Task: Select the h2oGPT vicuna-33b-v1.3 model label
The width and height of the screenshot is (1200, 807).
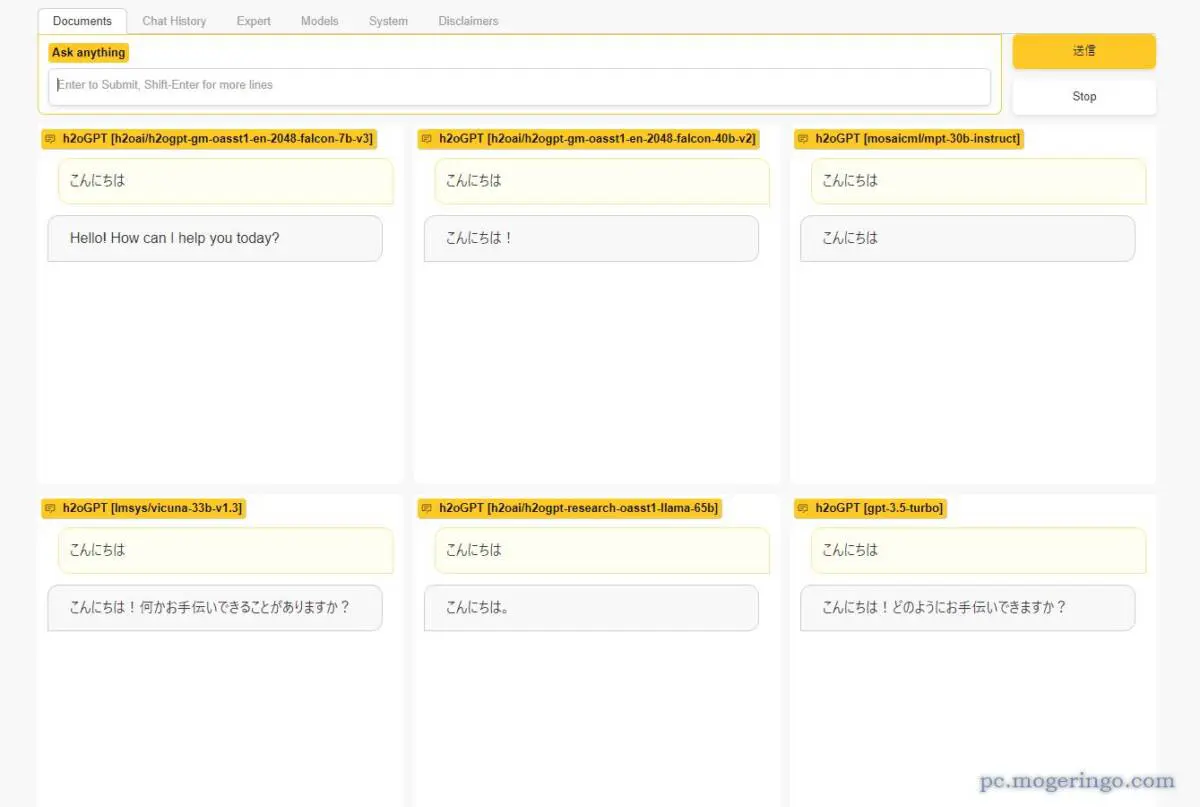Action: tap(143, 508)
